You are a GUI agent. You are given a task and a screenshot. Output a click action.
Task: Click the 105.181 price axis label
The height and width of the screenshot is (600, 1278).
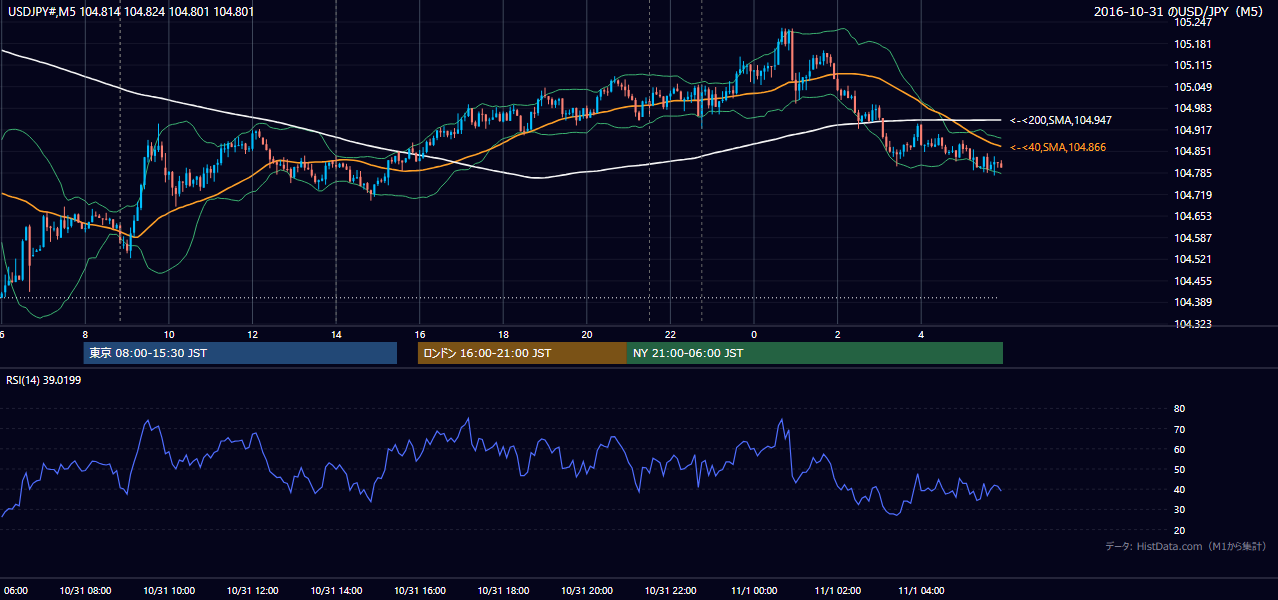click(1192, 44)
